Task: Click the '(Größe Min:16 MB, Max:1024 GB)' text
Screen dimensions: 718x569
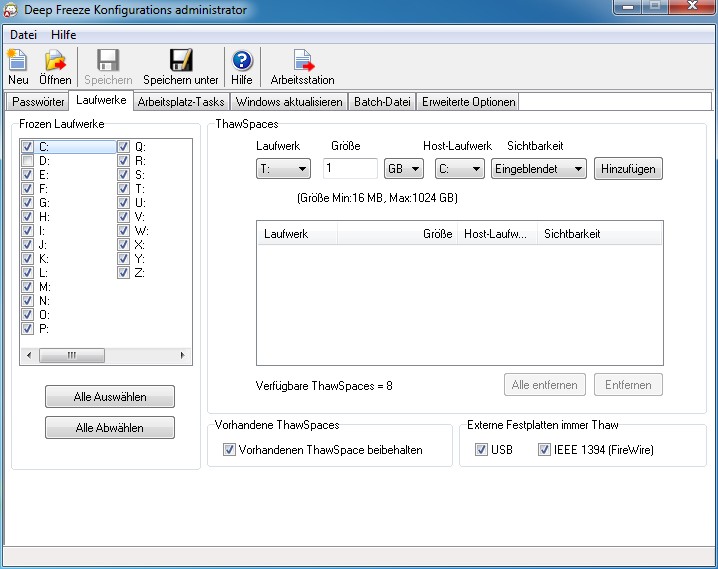Action: (377, 198)
